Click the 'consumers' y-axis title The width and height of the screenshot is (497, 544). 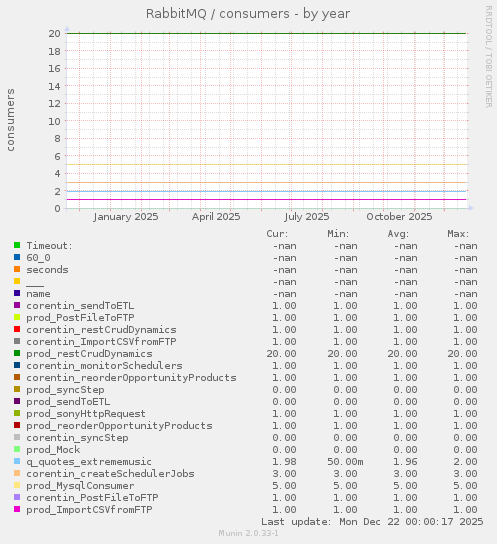[10, 120]
